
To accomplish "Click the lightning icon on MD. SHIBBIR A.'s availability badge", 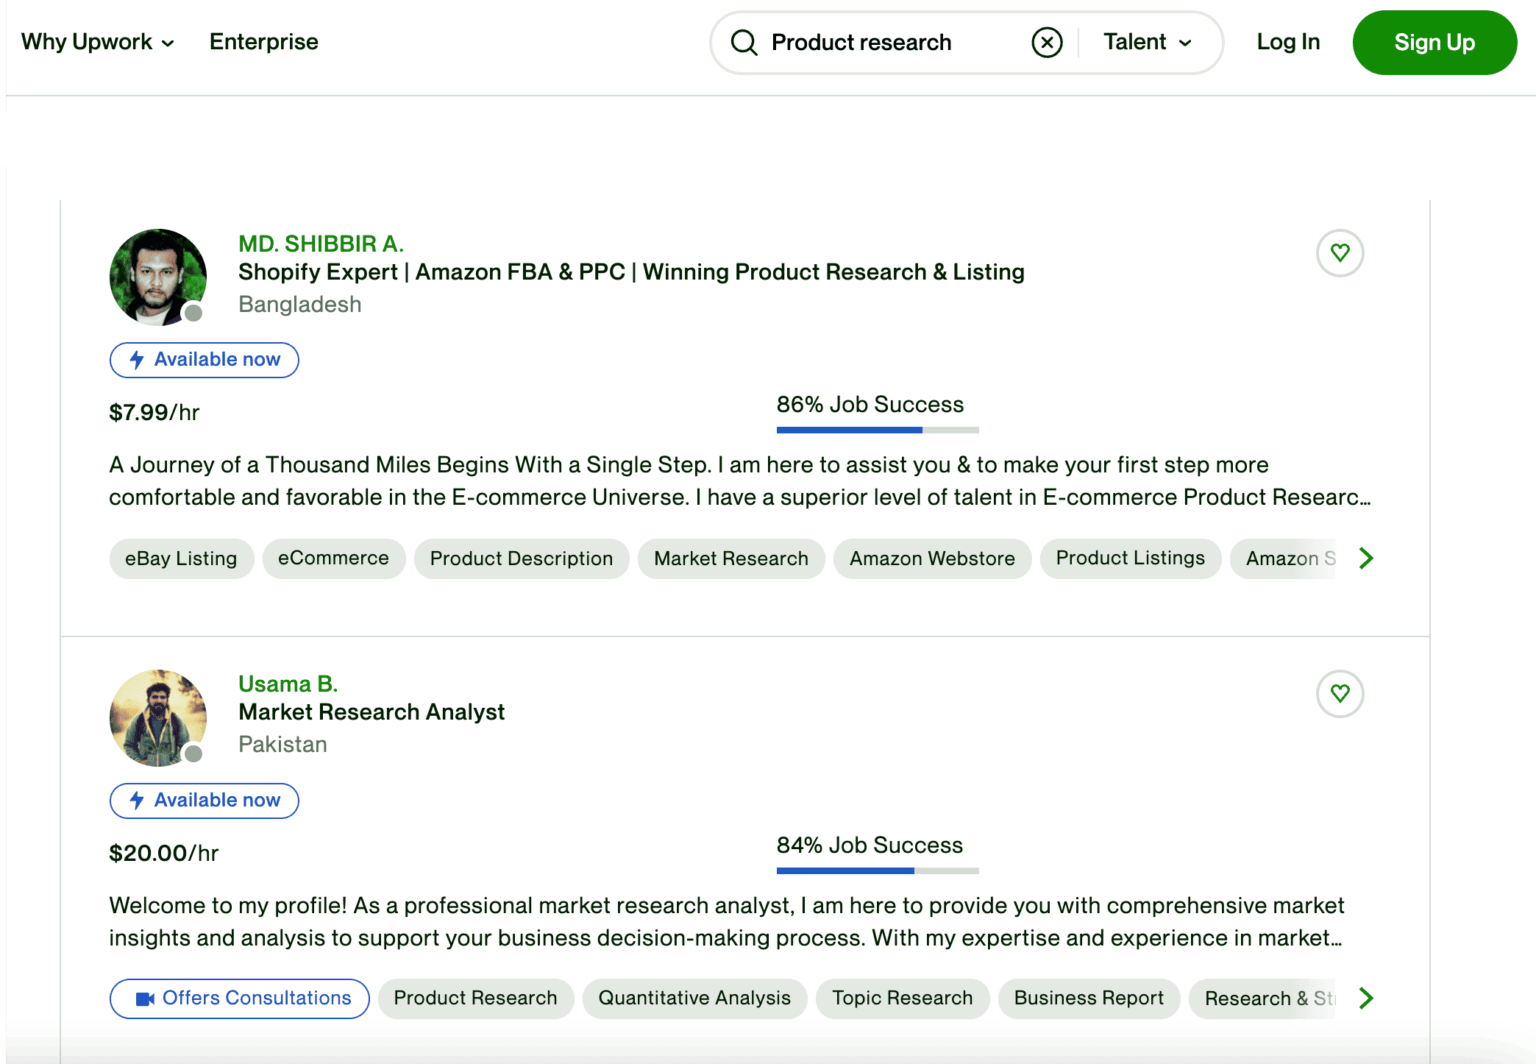I will coord(137,360).
